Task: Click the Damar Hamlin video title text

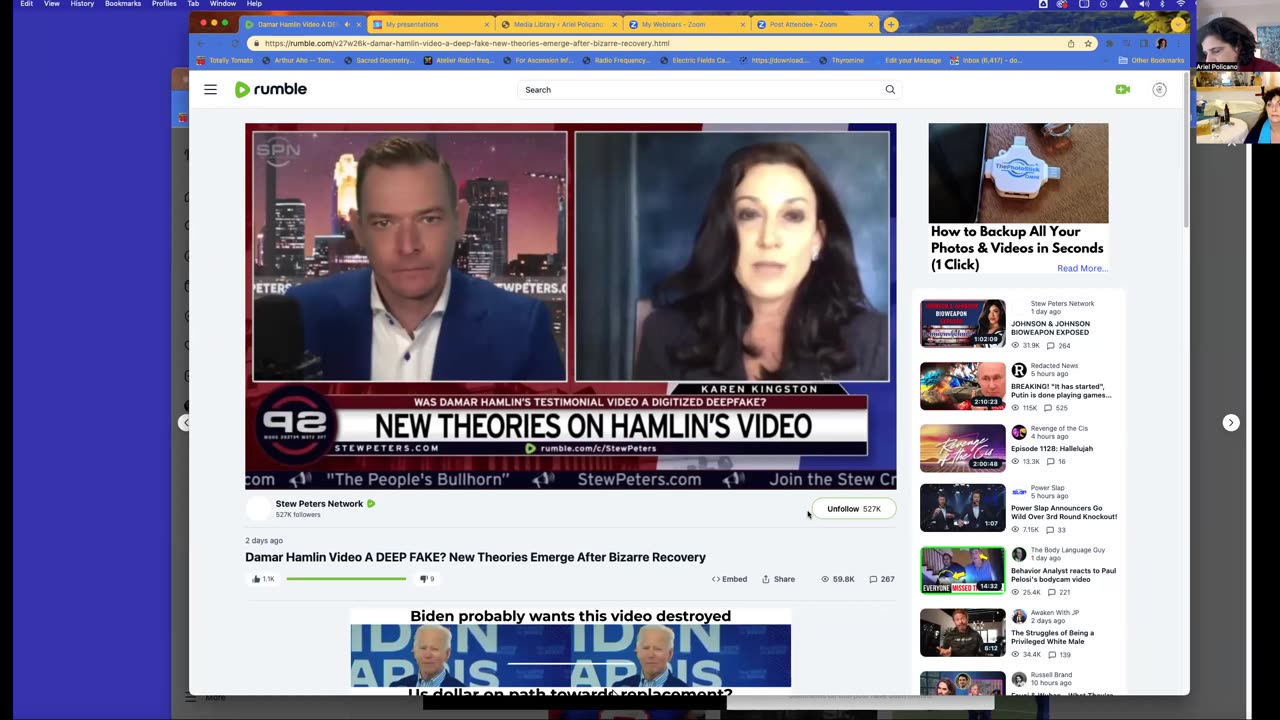Action: point(475,557)
